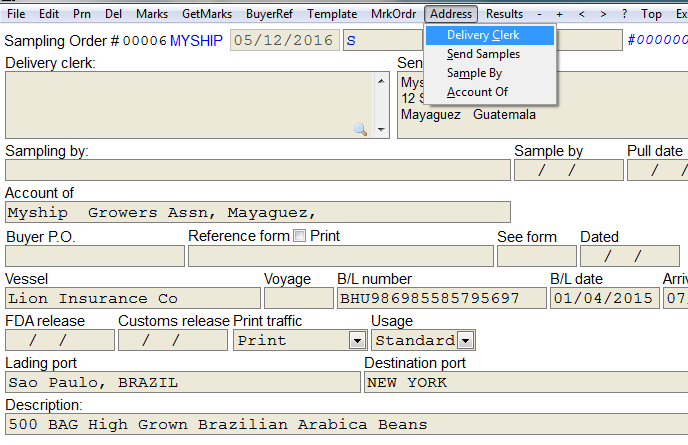The height and width of the screenshot is (445, 688).
Task: Click the Sampling by input field
Action: pos(258,170)
